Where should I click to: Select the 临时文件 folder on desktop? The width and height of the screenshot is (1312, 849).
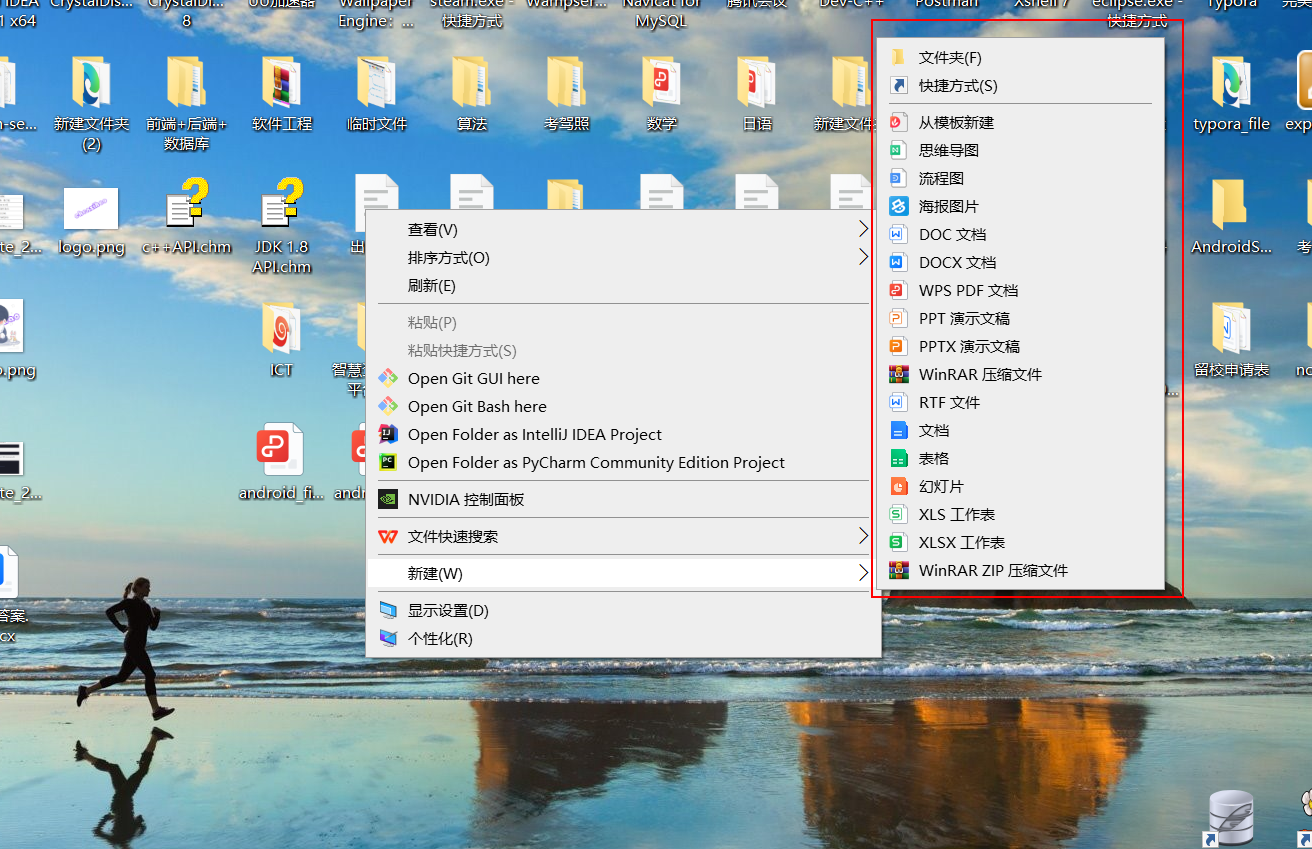pos(377,82)
